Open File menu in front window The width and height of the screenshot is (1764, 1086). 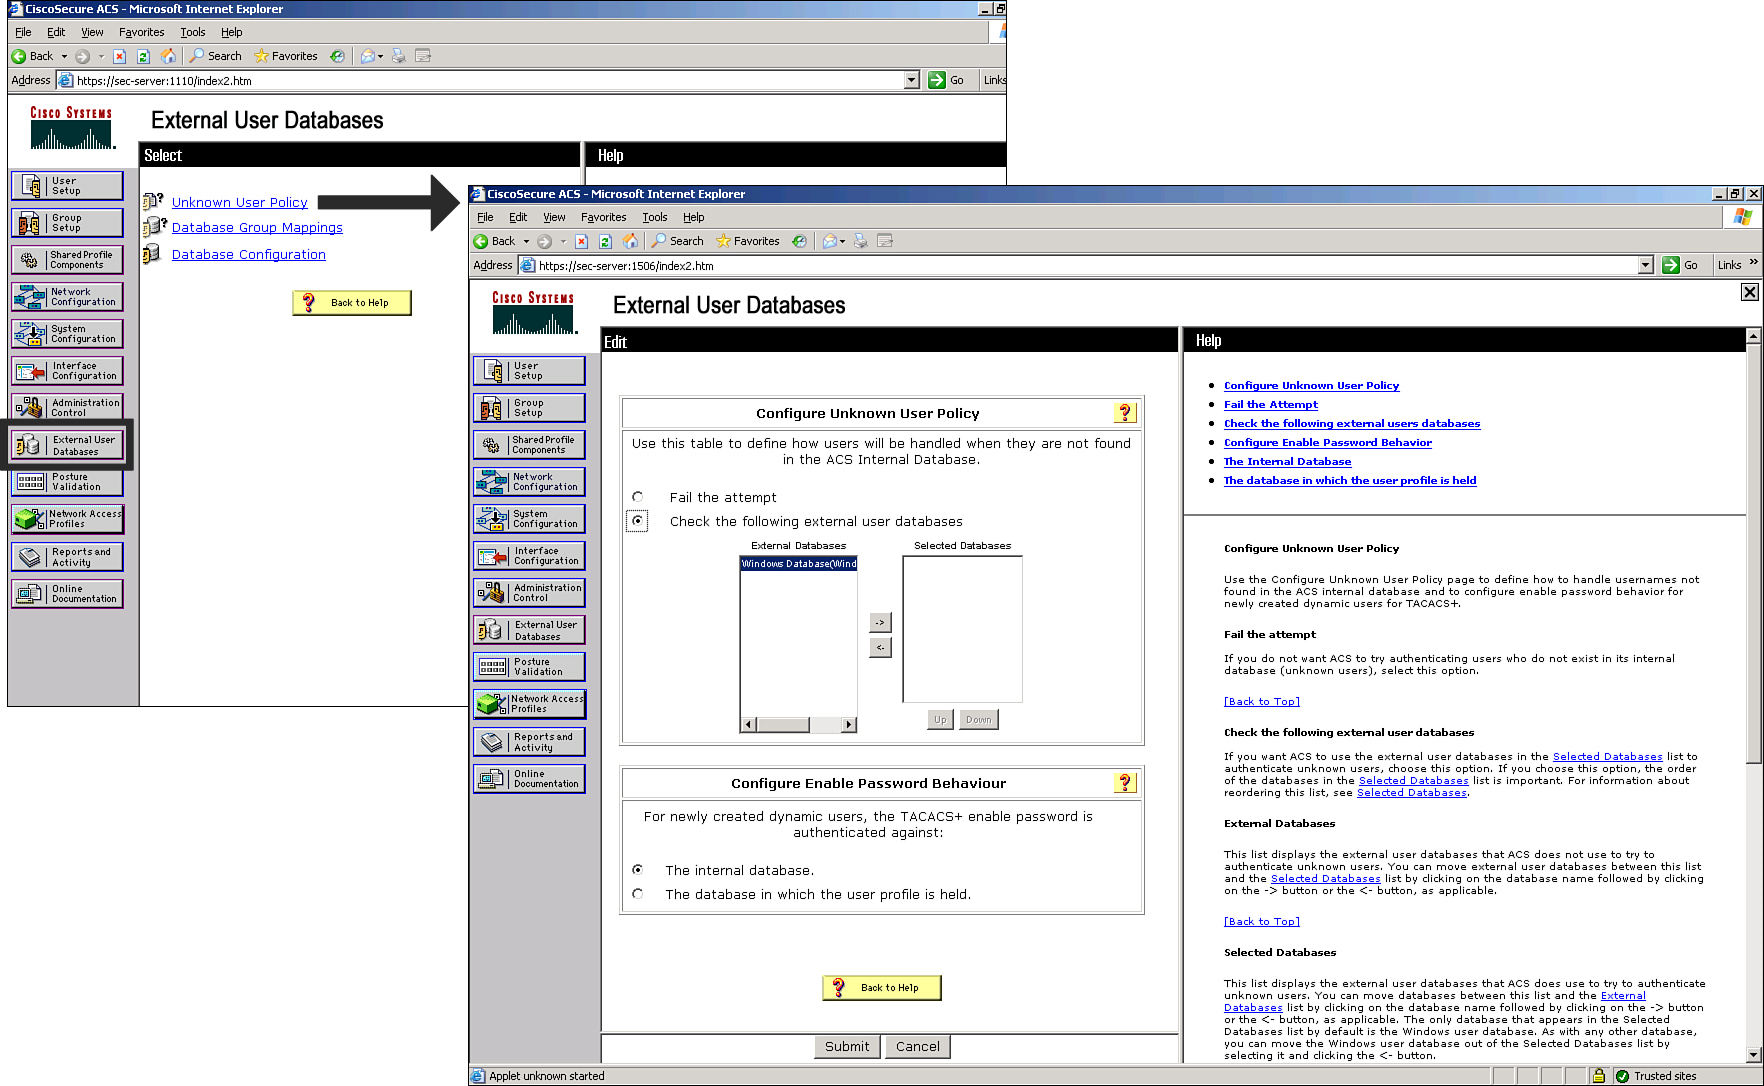pyautogui.click(x=485, y=217)
